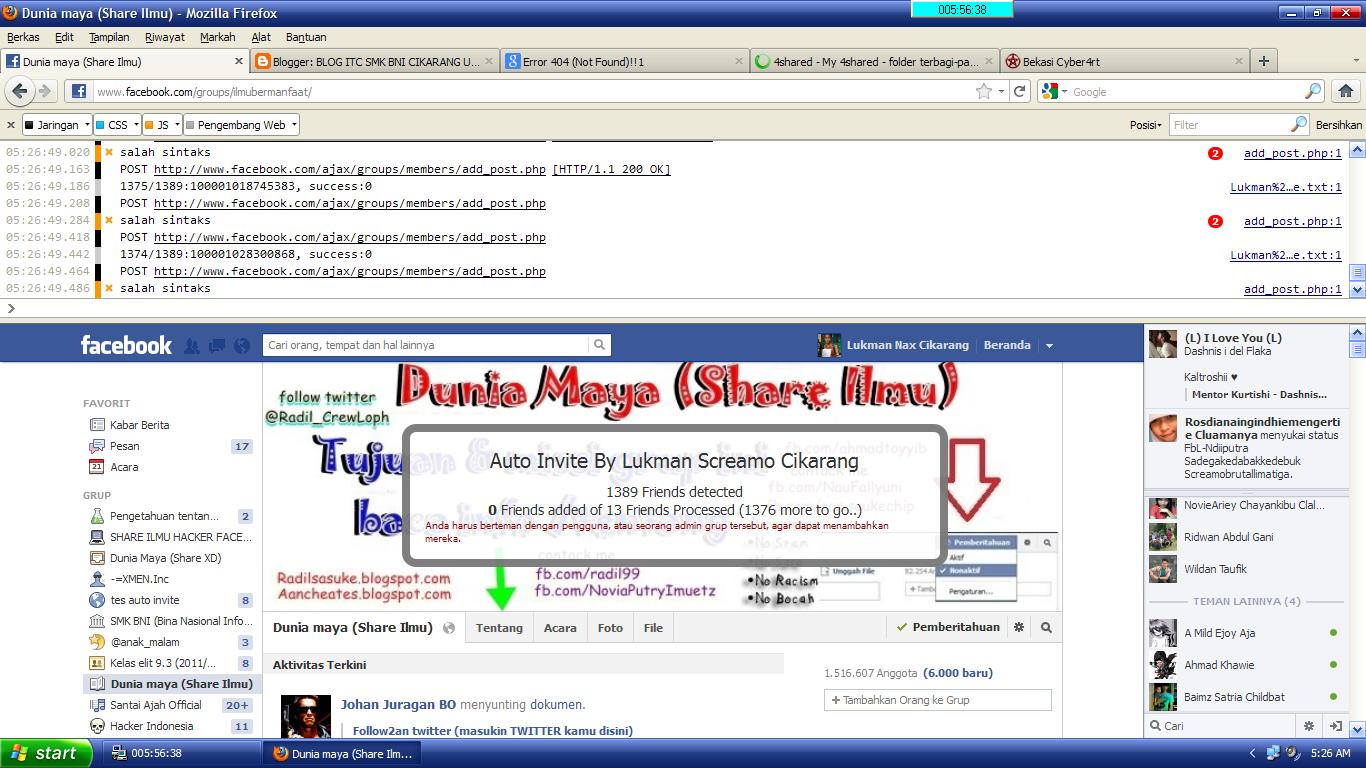Image resolution: width=1366 pixels, height=768 pixels.
Task: Click the group search magnifier icon
Action: click(x=1046, y=628)
